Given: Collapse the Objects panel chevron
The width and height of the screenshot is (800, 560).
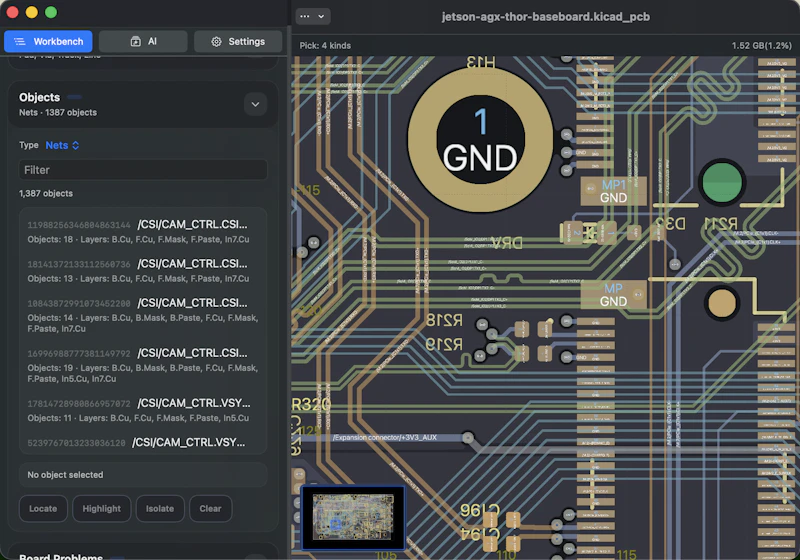Looking at the screenshot, I should (x=255, y=105).
